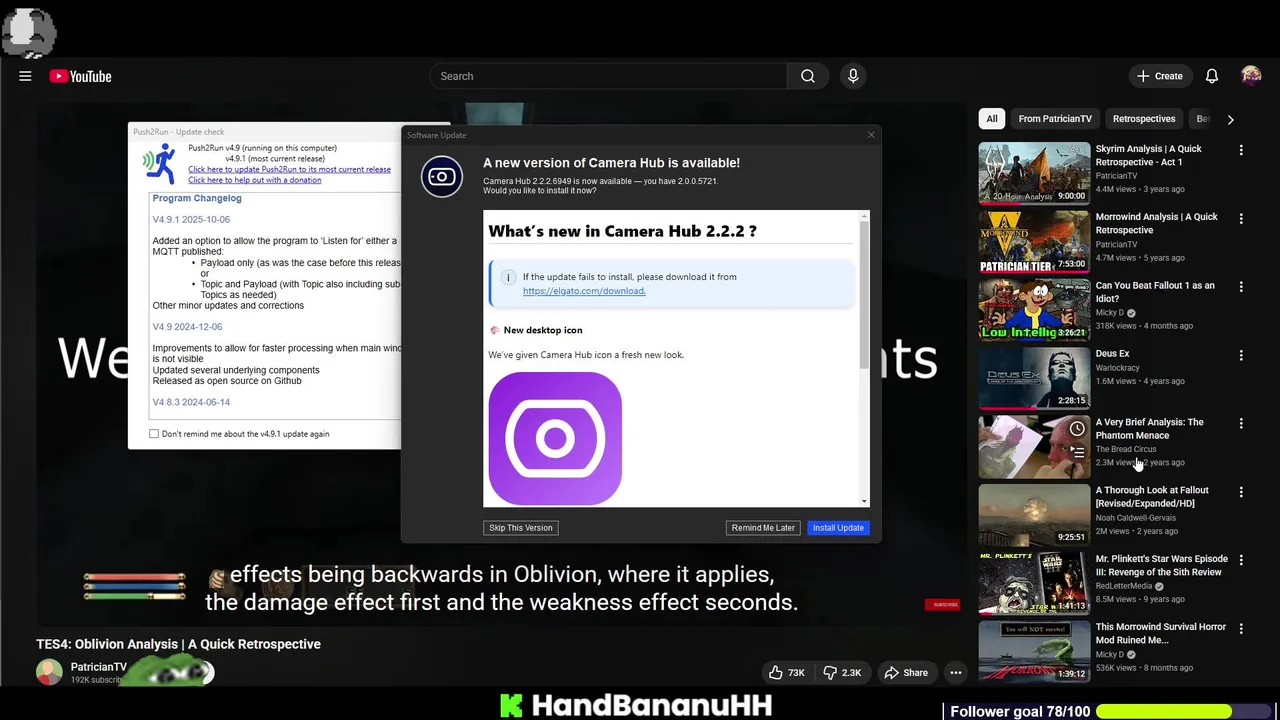The width and height of the screenshot is (1280, 720).
Task: Add Phantom Menace video to queue icon
Action: pyautogui.click(x=1077, y=452)
